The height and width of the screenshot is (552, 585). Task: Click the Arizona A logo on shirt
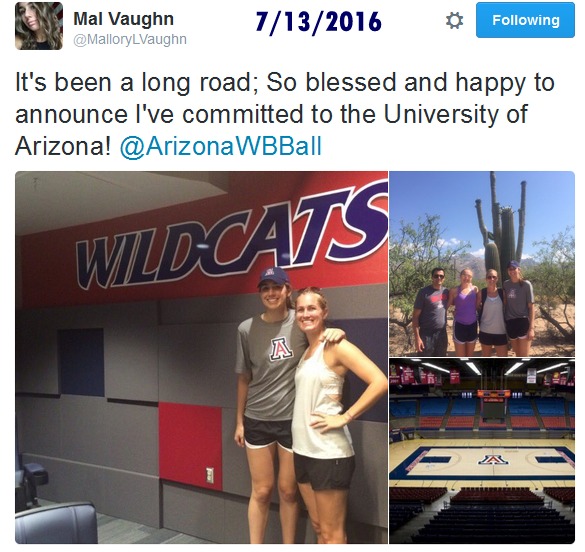tap(281, 349)
